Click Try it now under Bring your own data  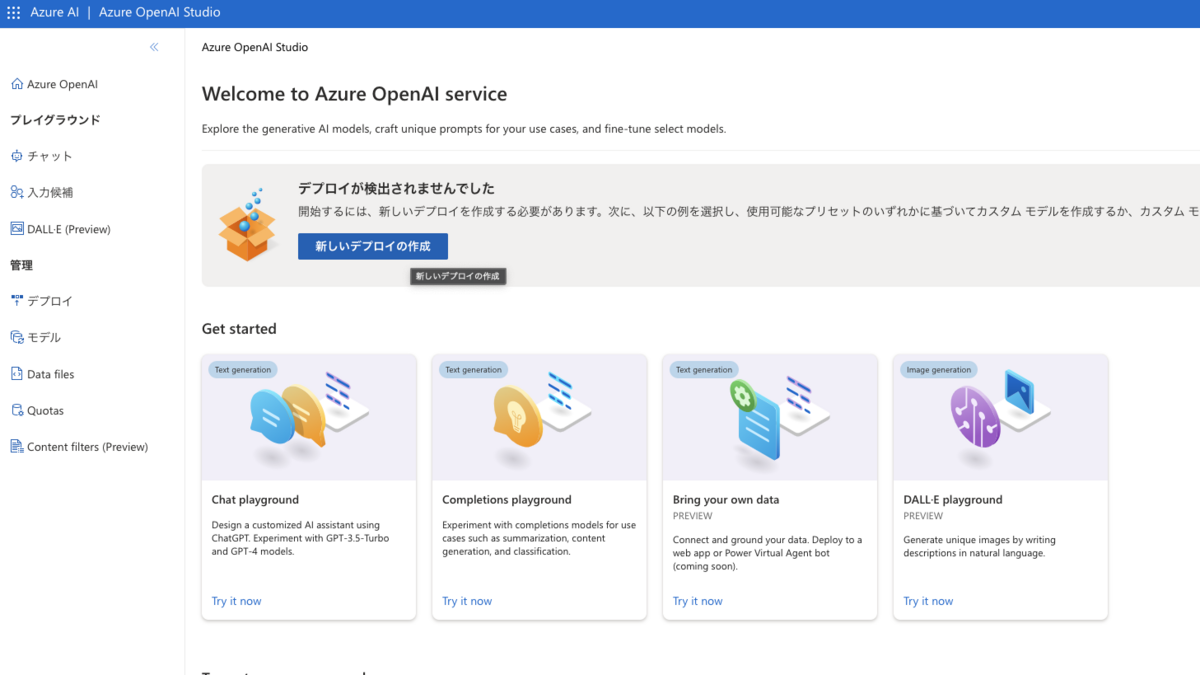click(x=698, y=601)
